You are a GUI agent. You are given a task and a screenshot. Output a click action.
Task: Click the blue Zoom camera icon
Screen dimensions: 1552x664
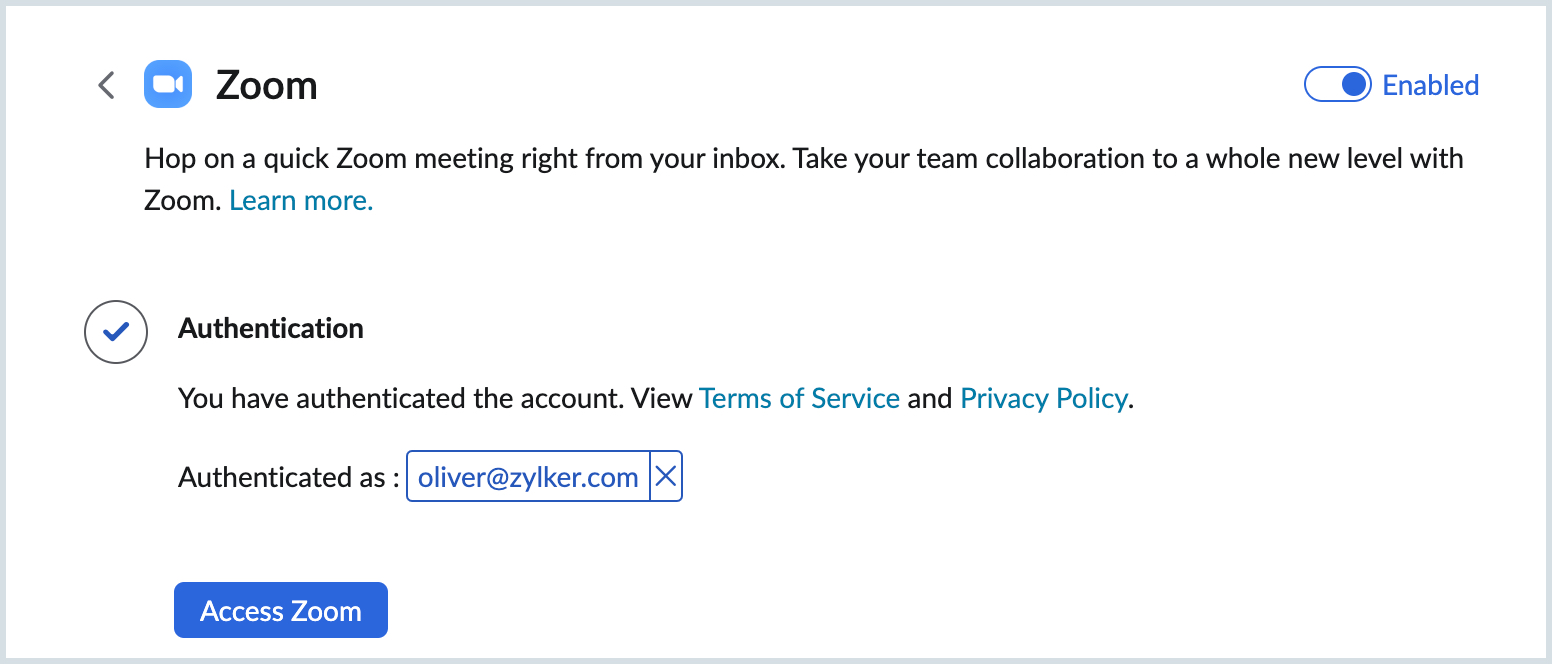pos(168,85)
